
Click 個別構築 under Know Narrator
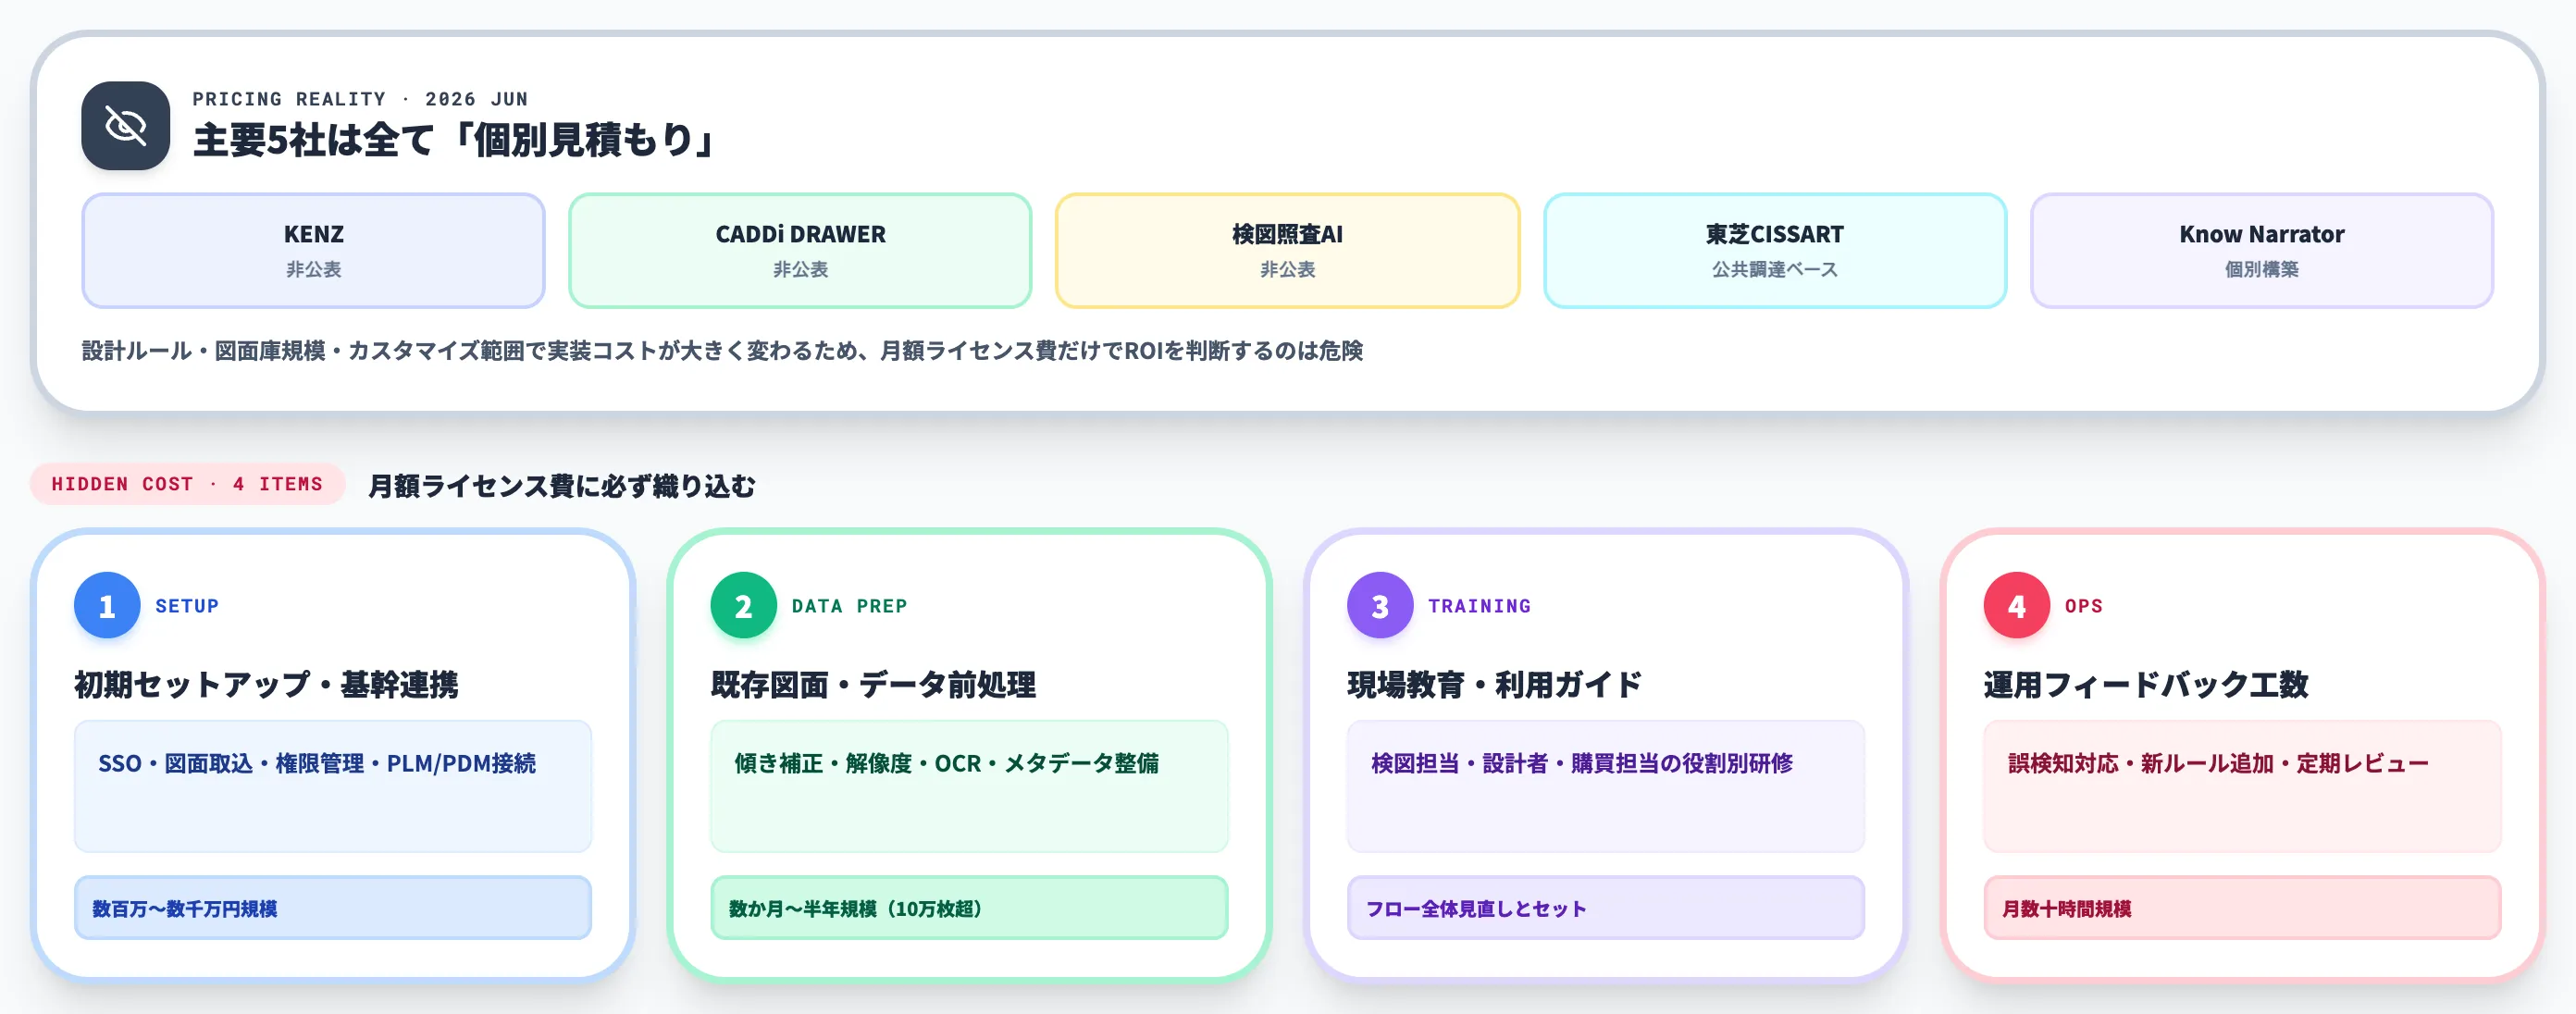coord(2262,269)
